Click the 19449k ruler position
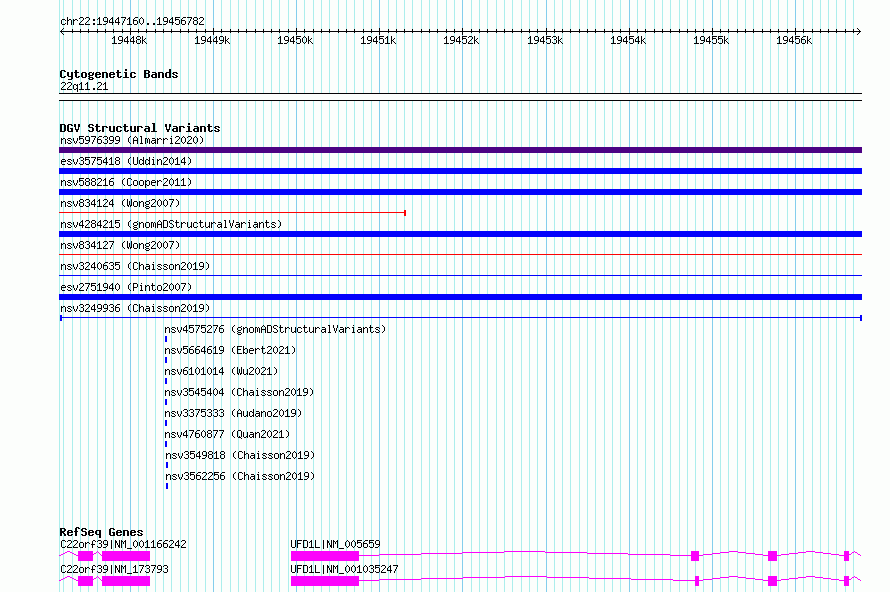 coord(212,40)
